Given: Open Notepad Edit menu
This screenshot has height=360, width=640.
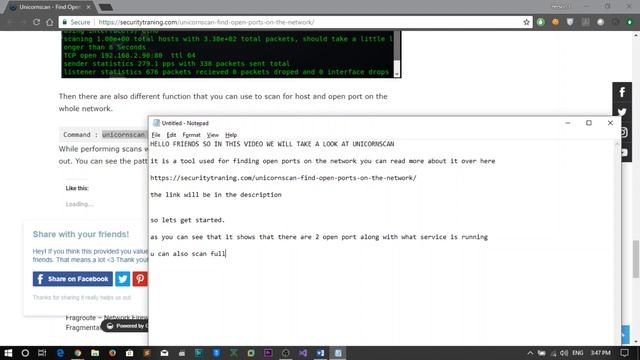Looking at the screenshot, I should point(171,135).
